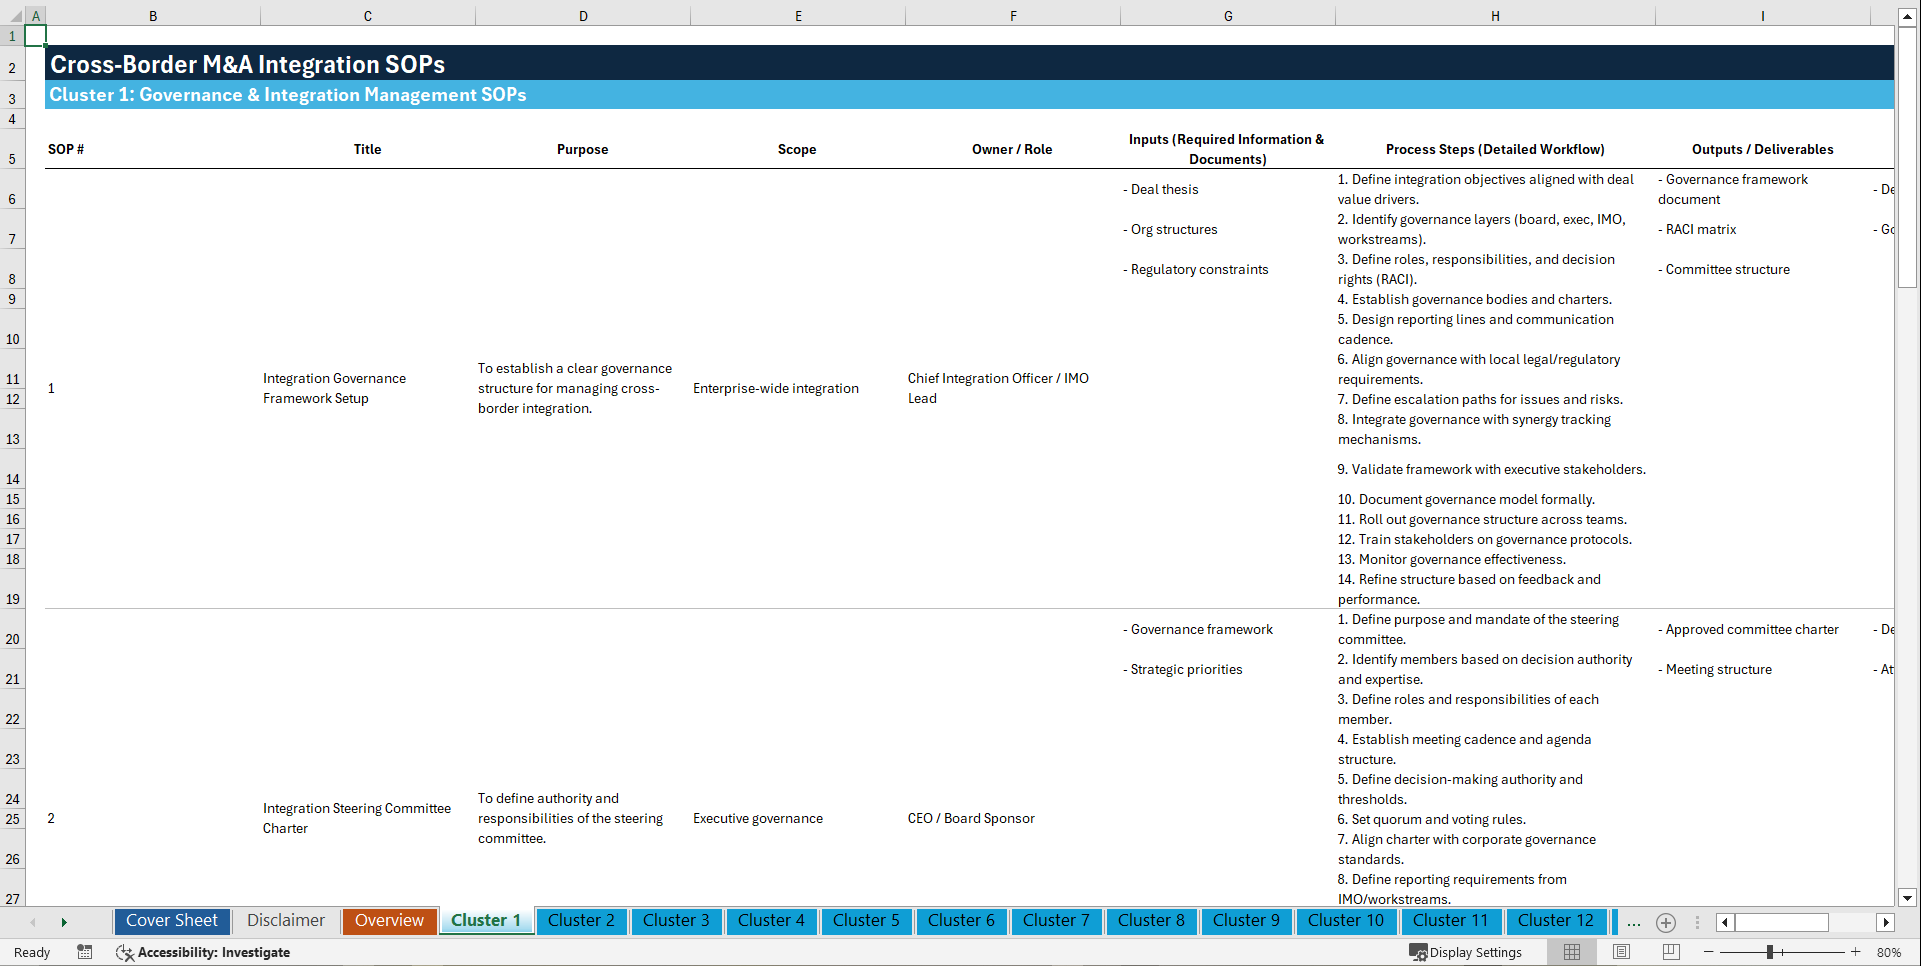Select the Cluster 12 sheet tab
This screenshot has width=1921, height=966.
[1556, 921]
